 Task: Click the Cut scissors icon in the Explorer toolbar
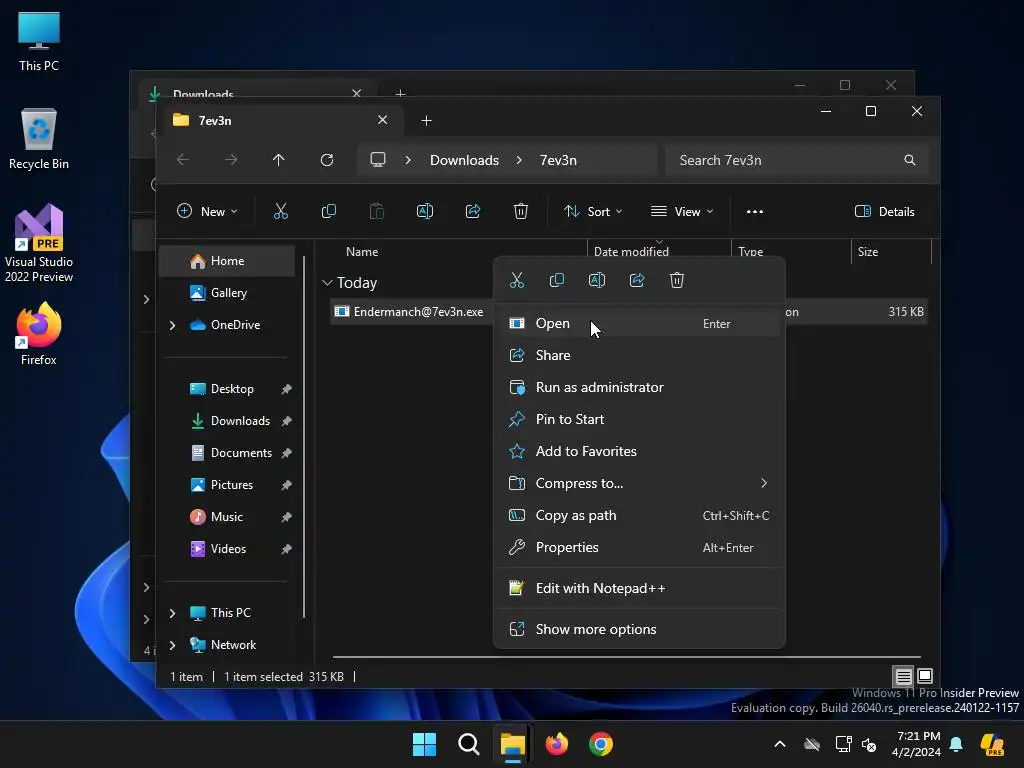click(280, 212)
